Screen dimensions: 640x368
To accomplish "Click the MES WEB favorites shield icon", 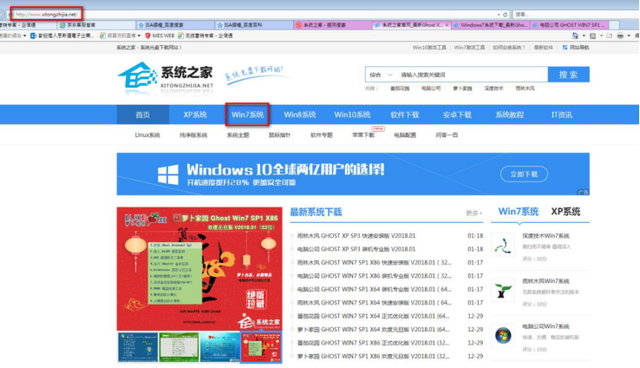I will click(148, 36).
